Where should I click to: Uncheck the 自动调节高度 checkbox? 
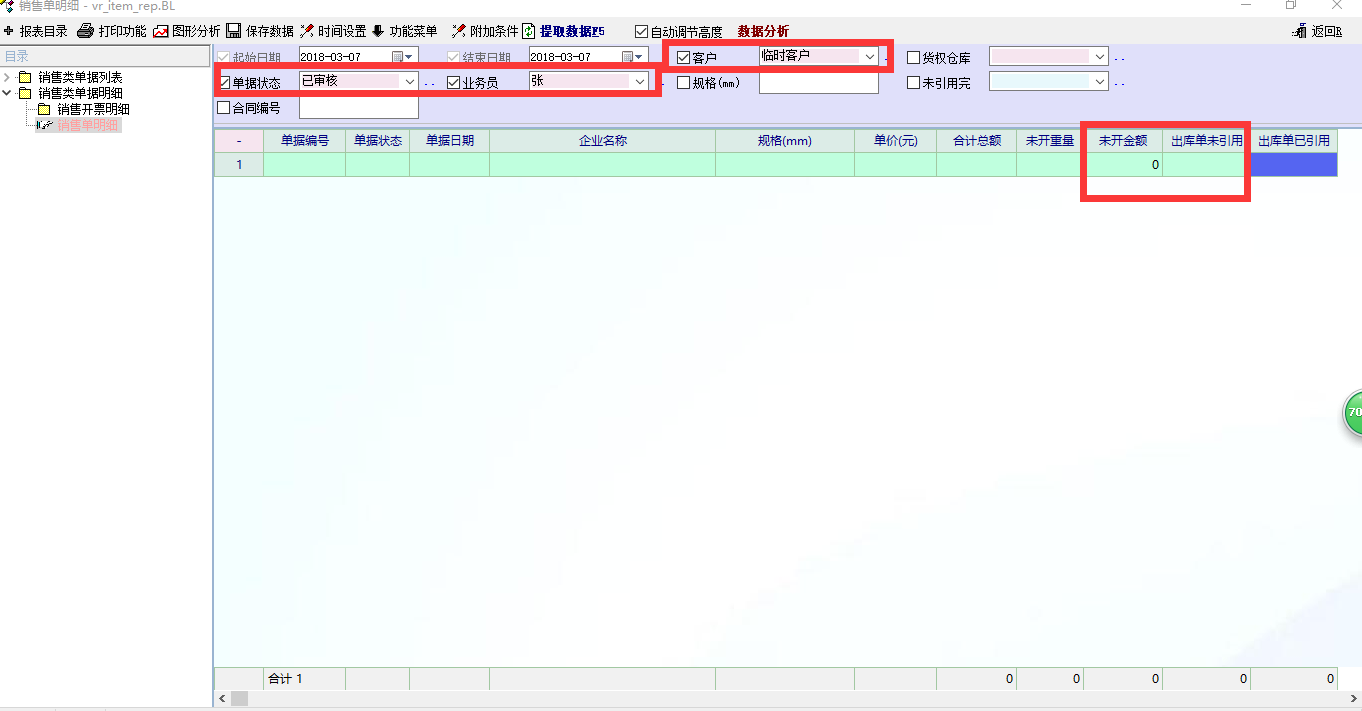tap(642, 32)
